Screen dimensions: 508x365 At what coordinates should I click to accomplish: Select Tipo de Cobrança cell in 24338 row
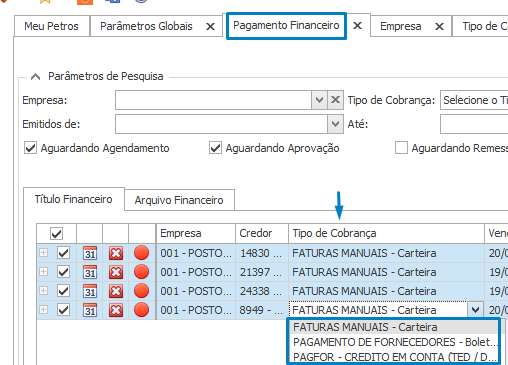[x=386, y=291]
